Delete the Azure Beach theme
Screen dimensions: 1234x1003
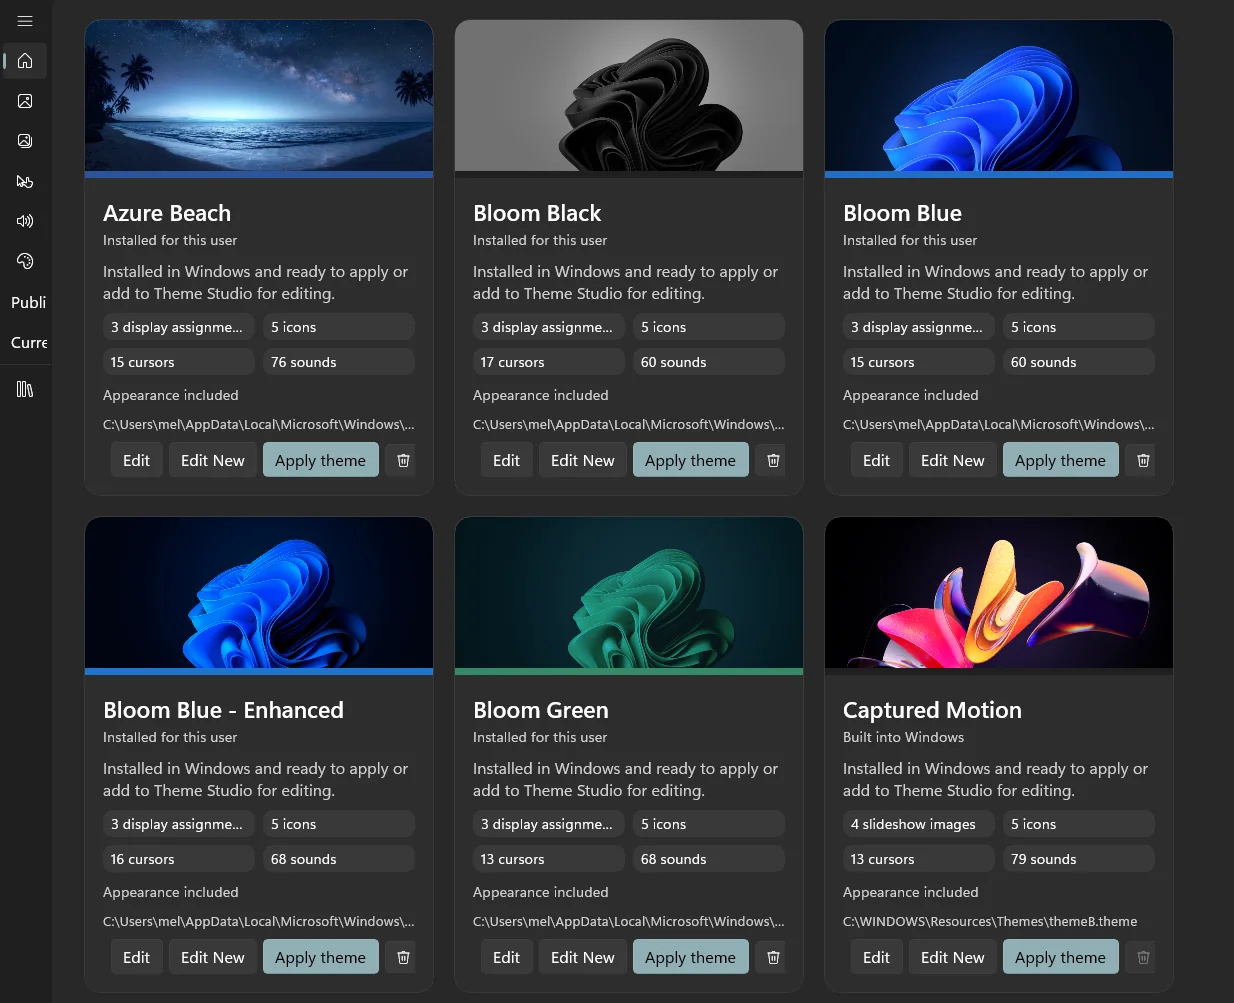pyautogui.click(x=403, y=460)
